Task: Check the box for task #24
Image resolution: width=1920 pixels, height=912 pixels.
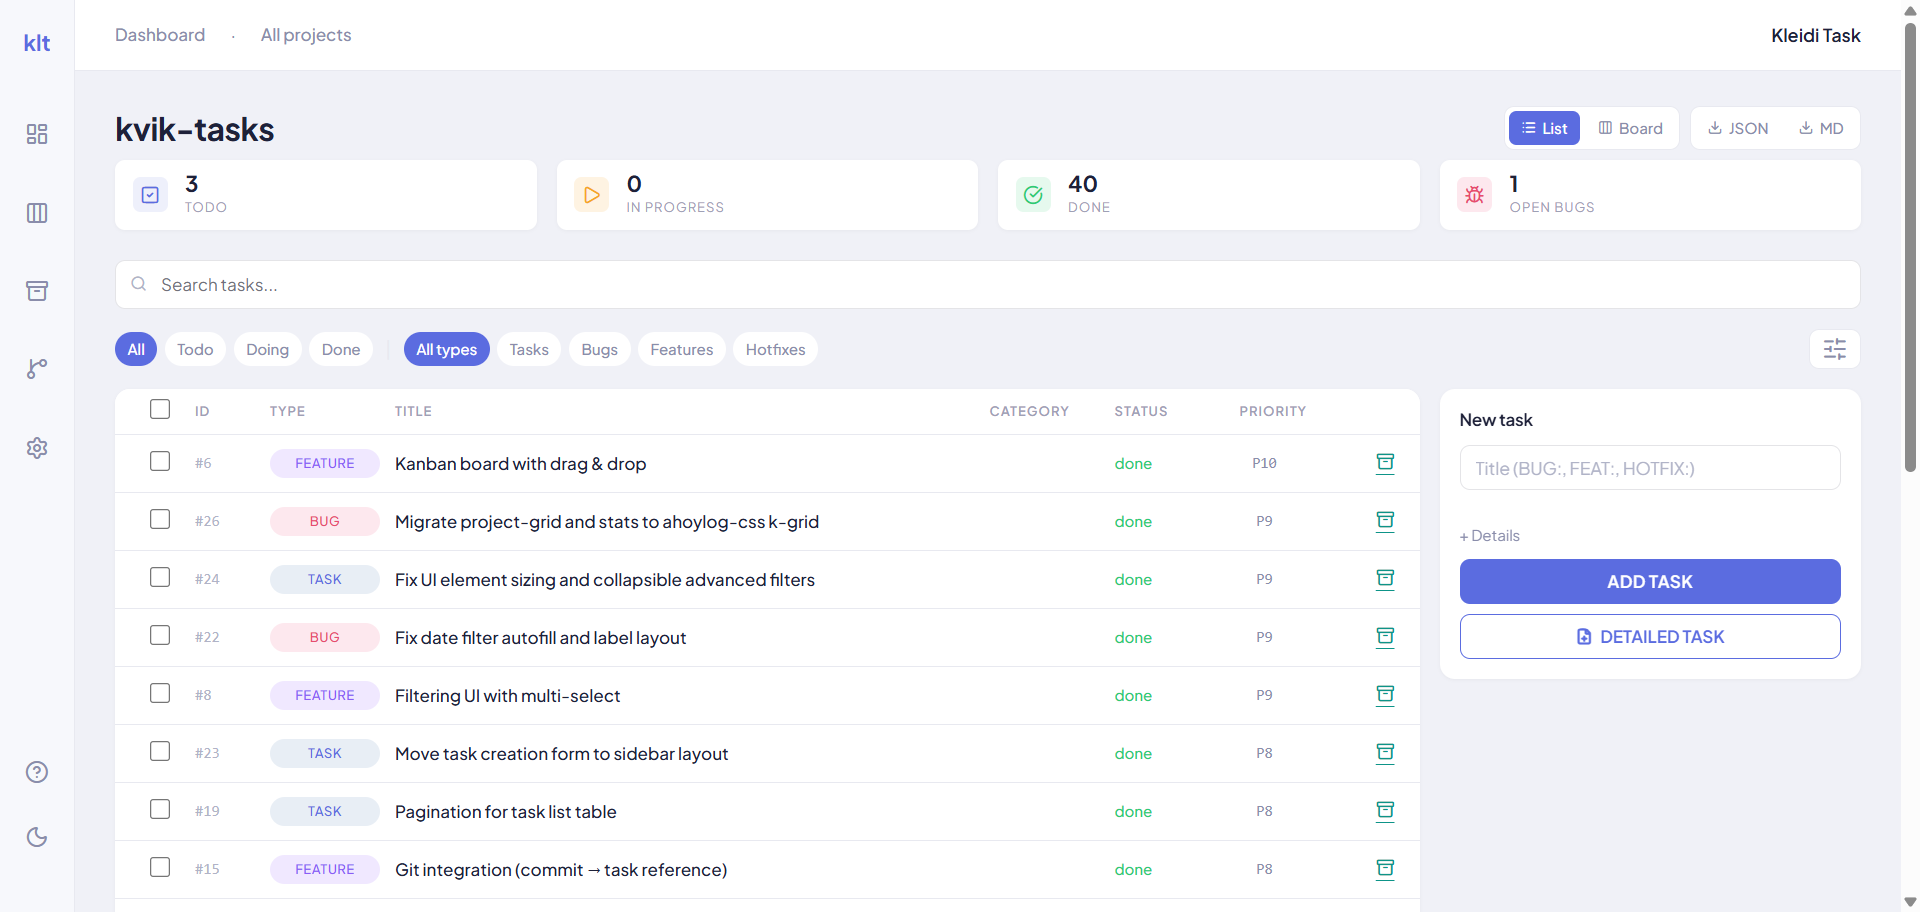Action: [160, 577]
